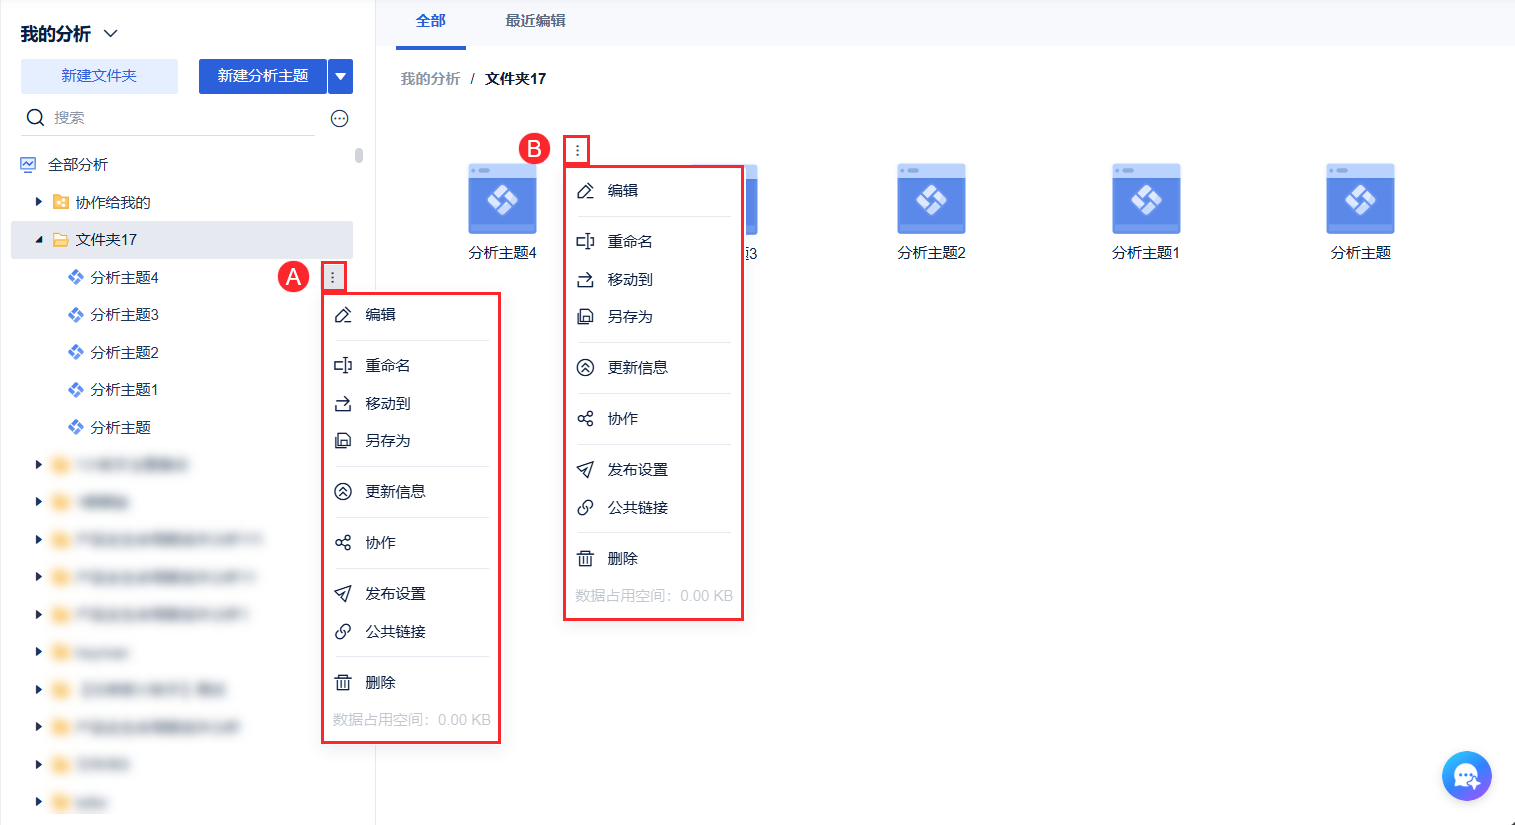
Task: Click 我的分析 in the breadcrumb
Action: pos(430,79)
